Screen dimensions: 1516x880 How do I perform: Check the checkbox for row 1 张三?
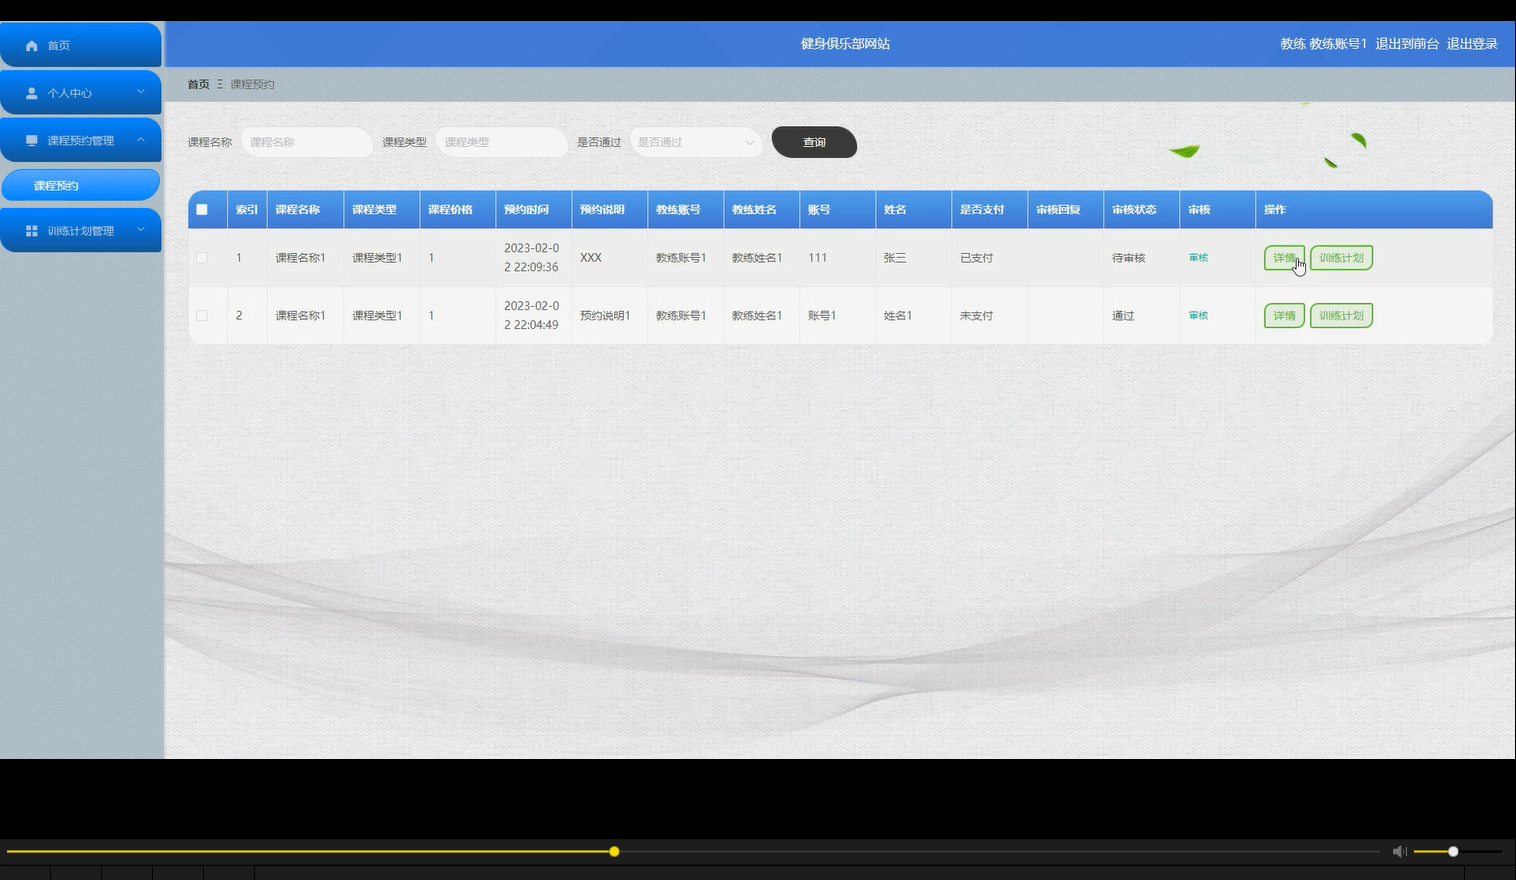pos(202,258)
